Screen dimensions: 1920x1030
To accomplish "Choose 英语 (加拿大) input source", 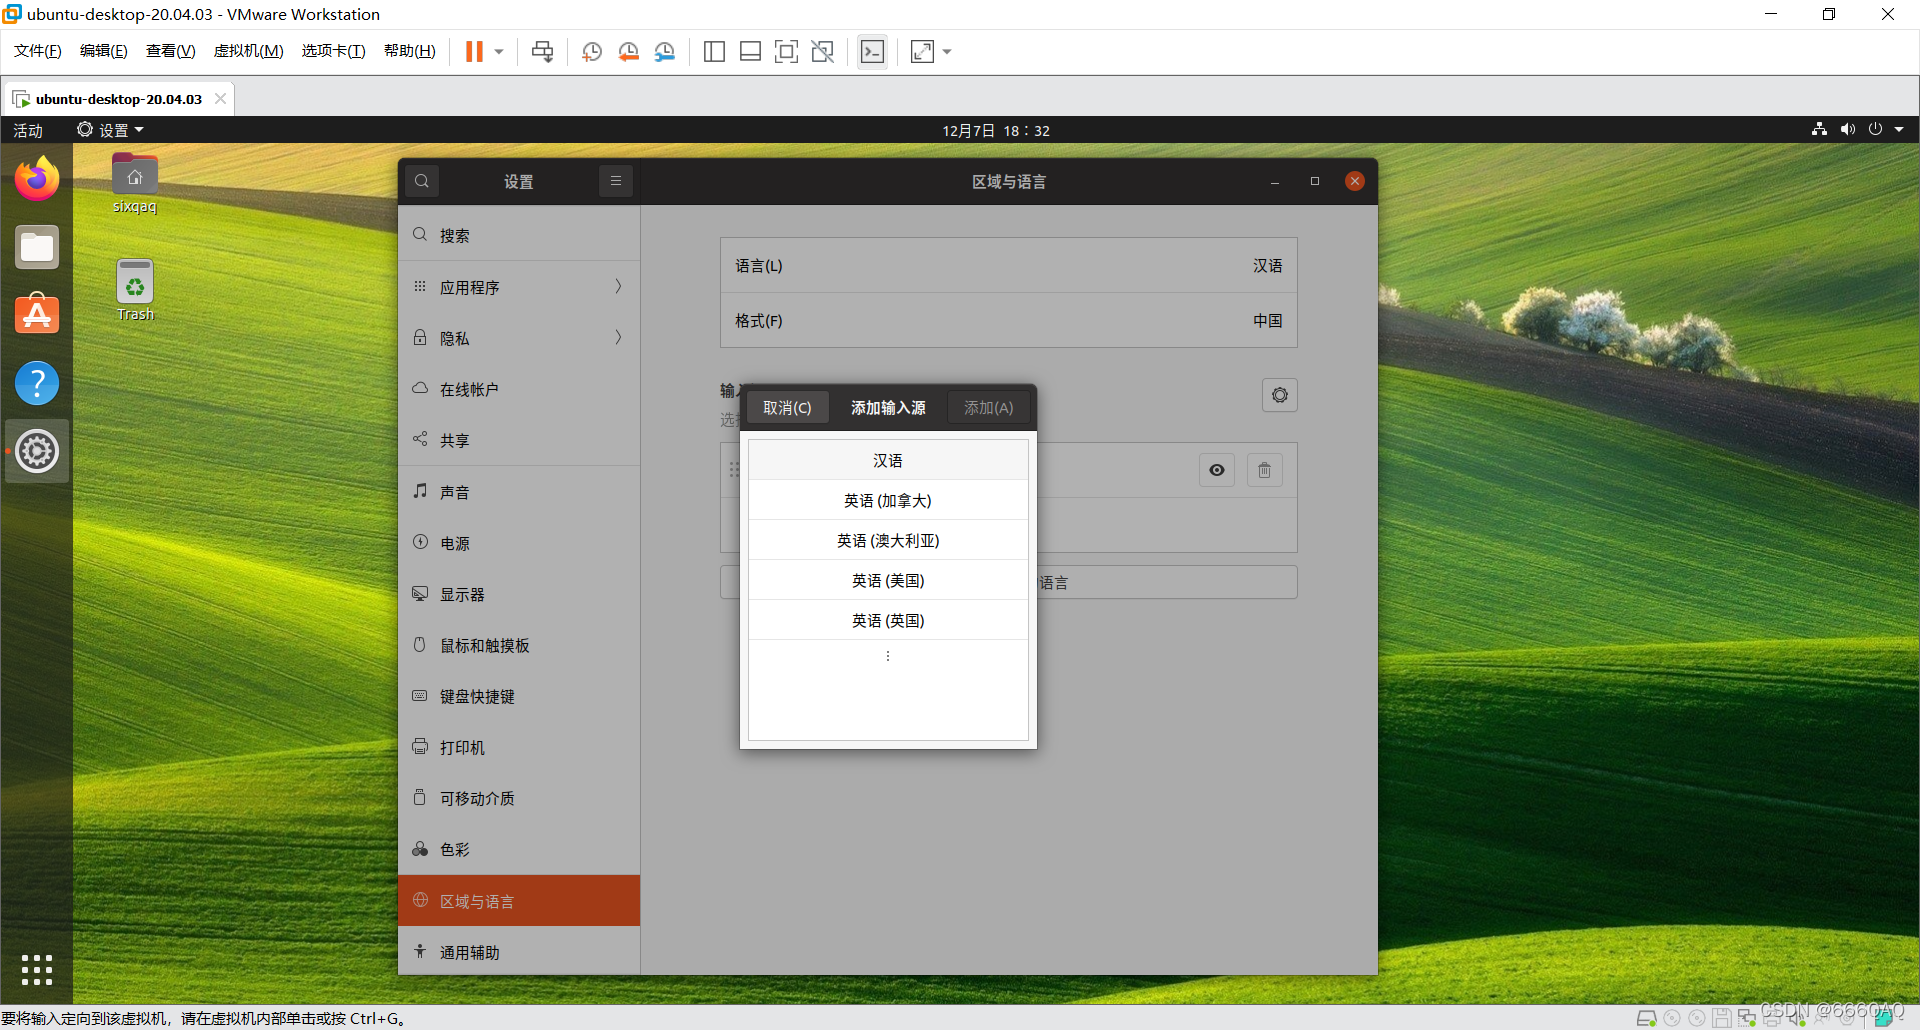I will point(888,500).
